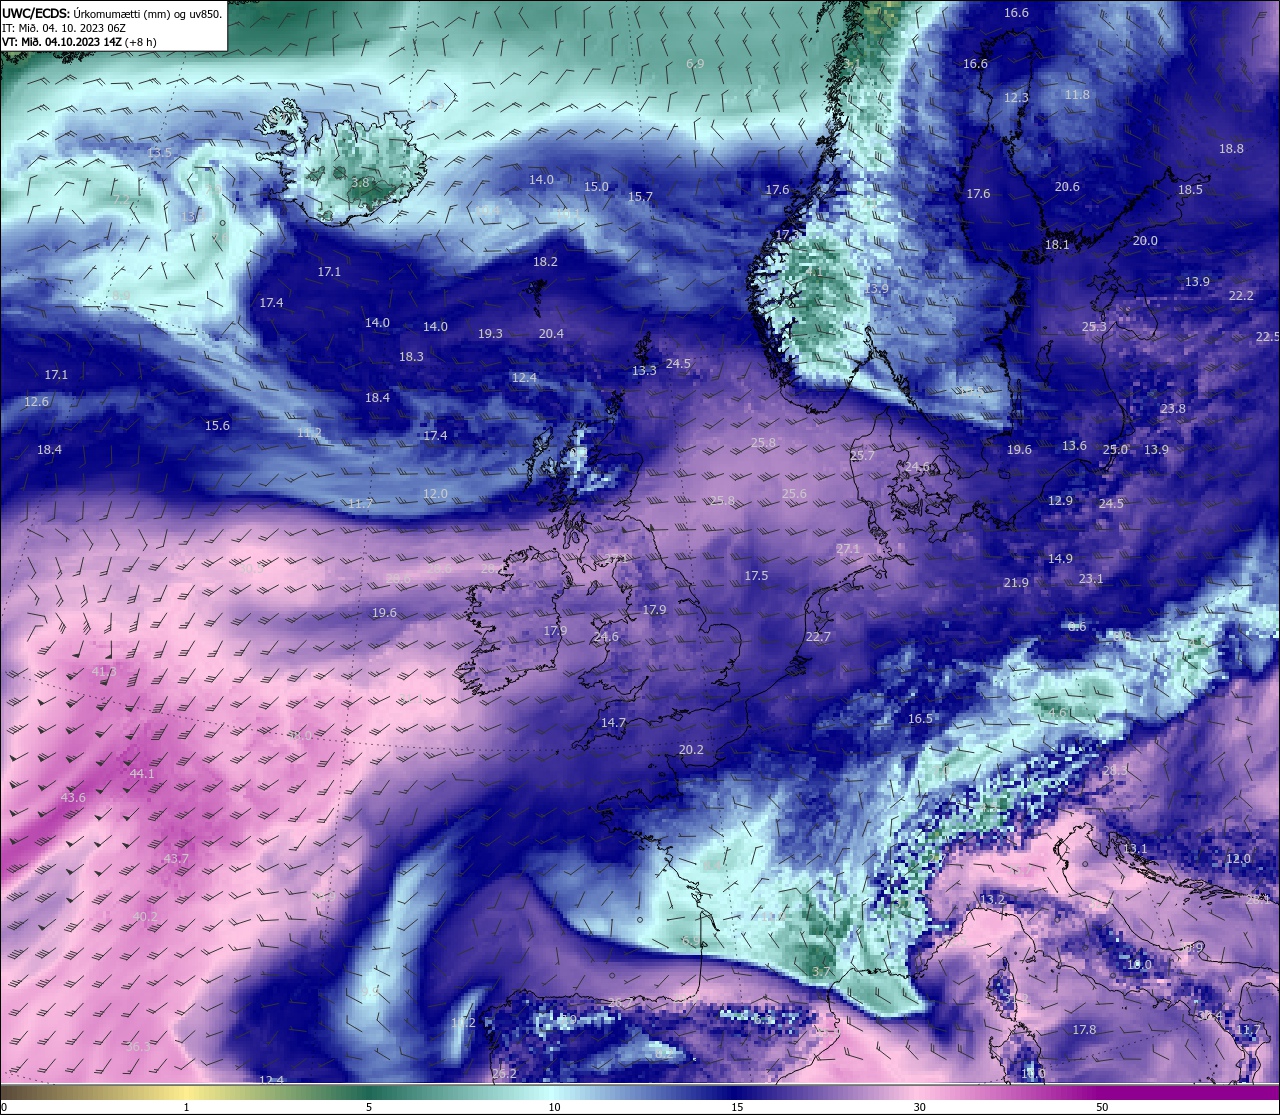The width and height of the screenshot is (1280, 1115).
Task: Click the 18.8 value label
Action: (x=1231, y=149)
